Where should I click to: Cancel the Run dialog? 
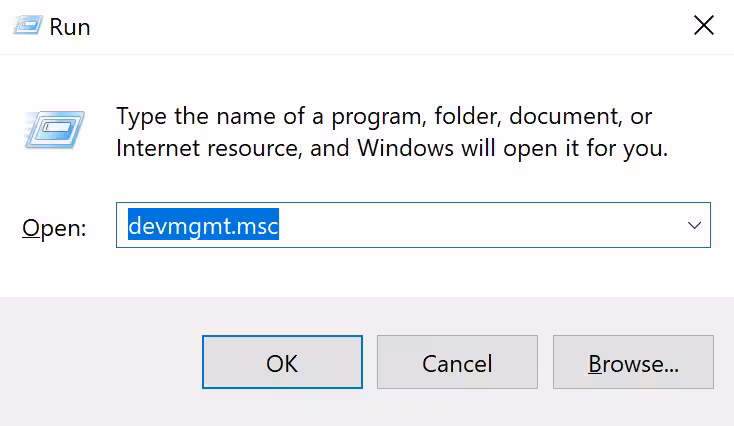(x=457, y=362)
